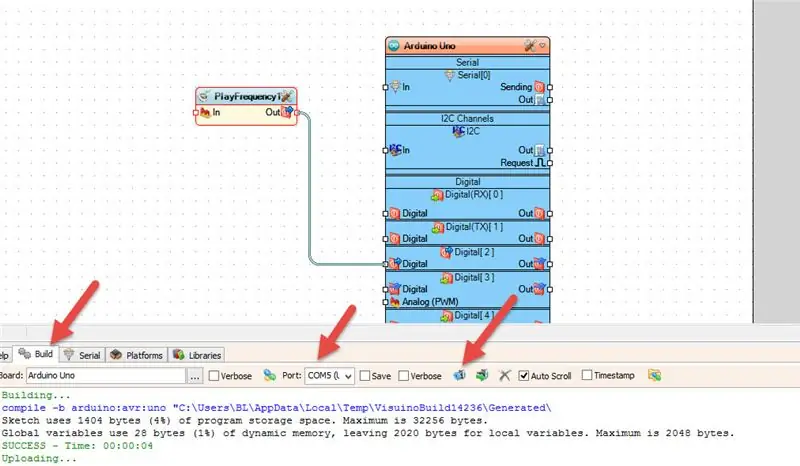This screenshot has height=466, width=800.
Task: Select the Digital section header
Action: click(x=467, y=182)
